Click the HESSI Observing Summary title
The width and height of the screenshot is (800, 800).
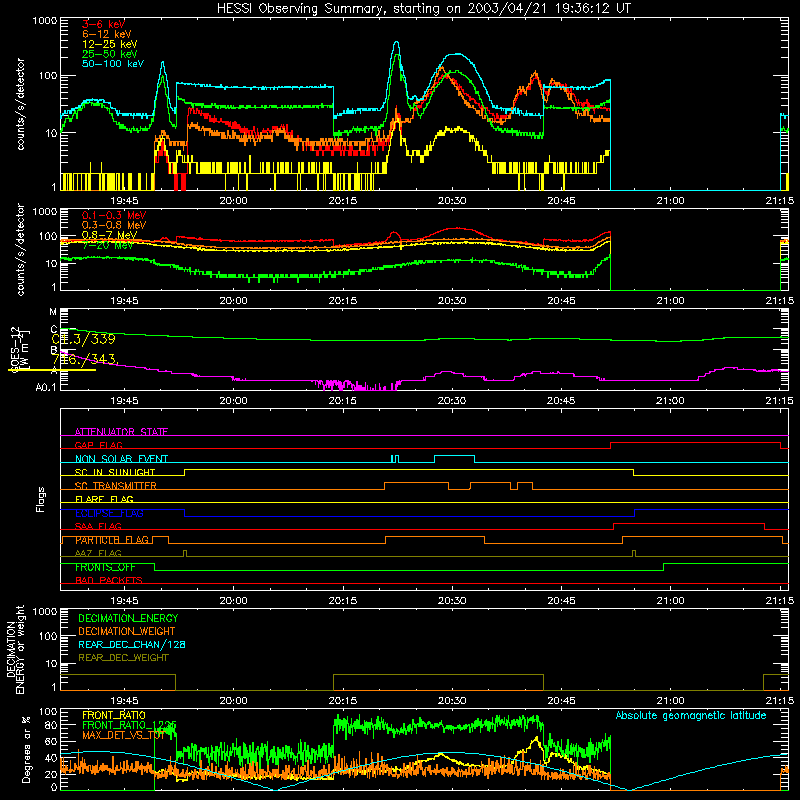point(423,9)
